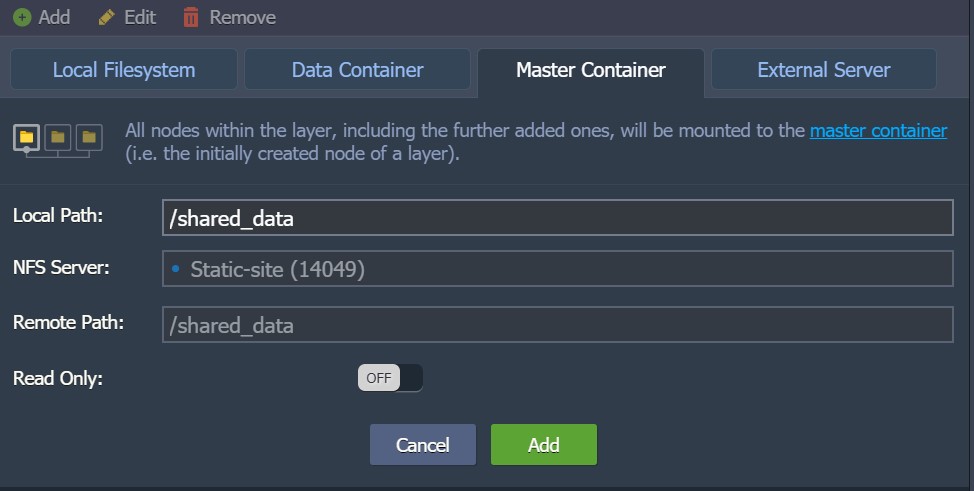Follow the master container link
The height and width of the screenshot is (491, 974).
(x=878, y=131)
